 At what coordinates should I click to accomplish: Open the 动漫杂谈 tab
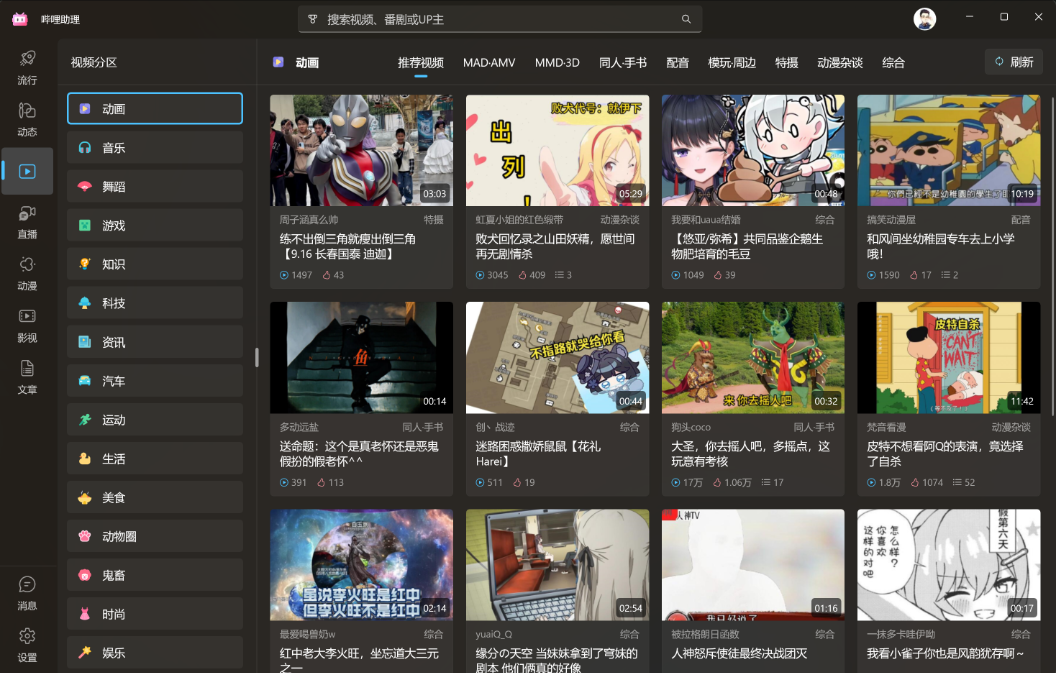pyautogui.click(x=838, y=62)
